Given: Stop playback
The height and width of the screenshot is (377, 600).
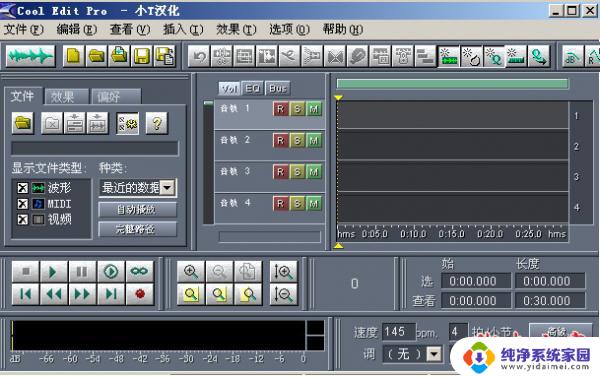Looking at the screenshot, I should click(26, 272).
